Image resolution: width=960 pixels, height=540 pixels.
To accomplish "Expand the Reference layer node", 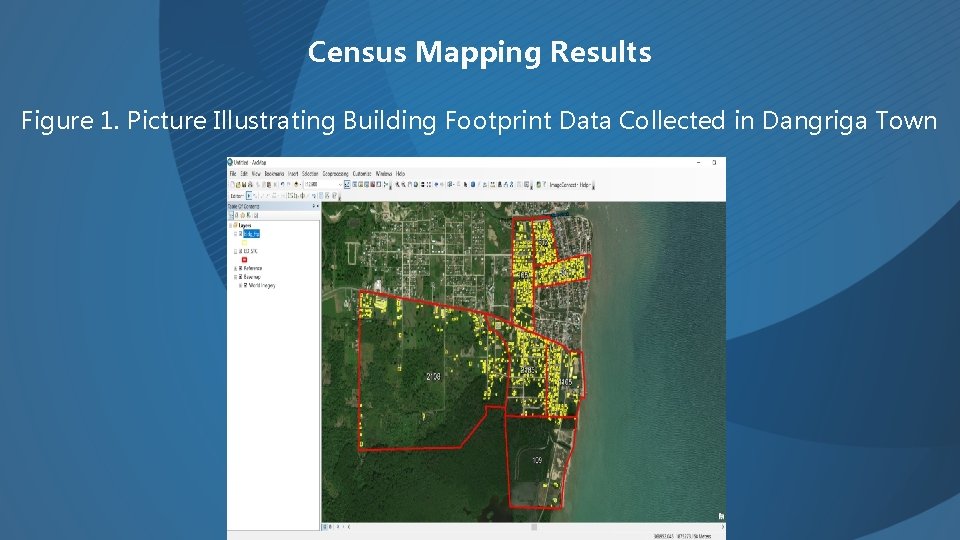I will (235, 268).
